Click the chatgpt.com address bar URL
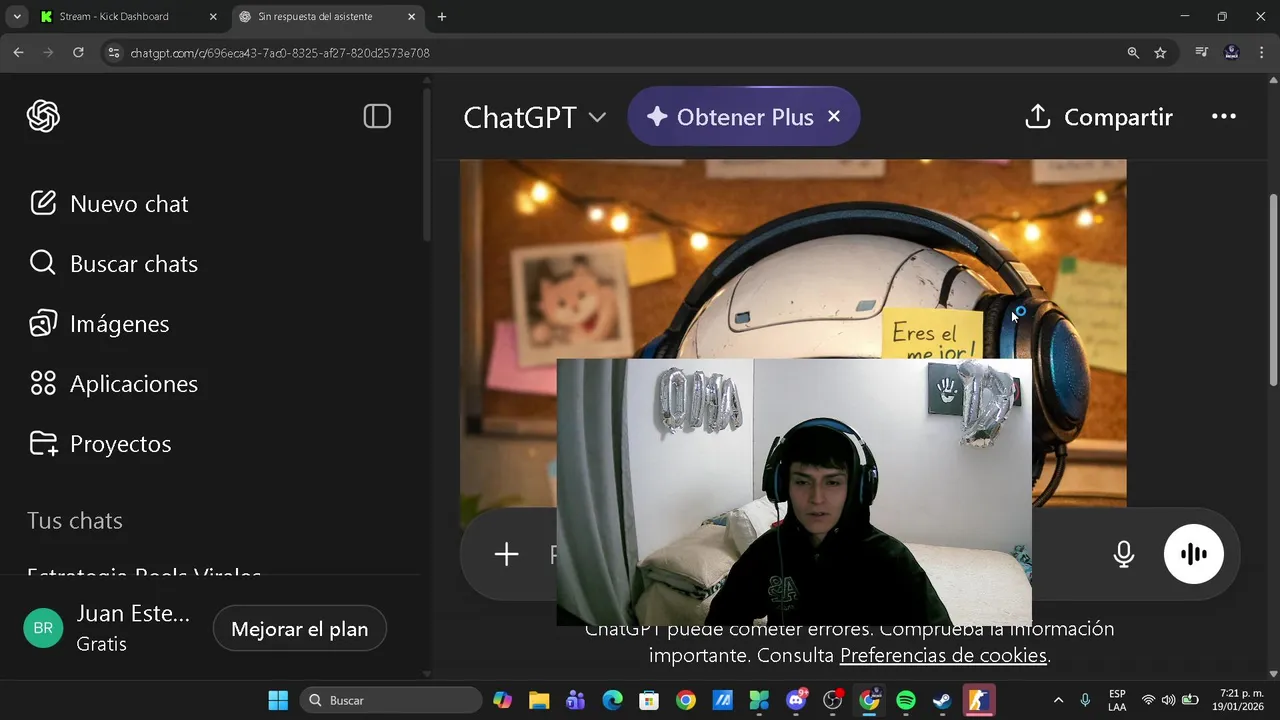The image size is (1280, 720). click(x=280, y=53)
